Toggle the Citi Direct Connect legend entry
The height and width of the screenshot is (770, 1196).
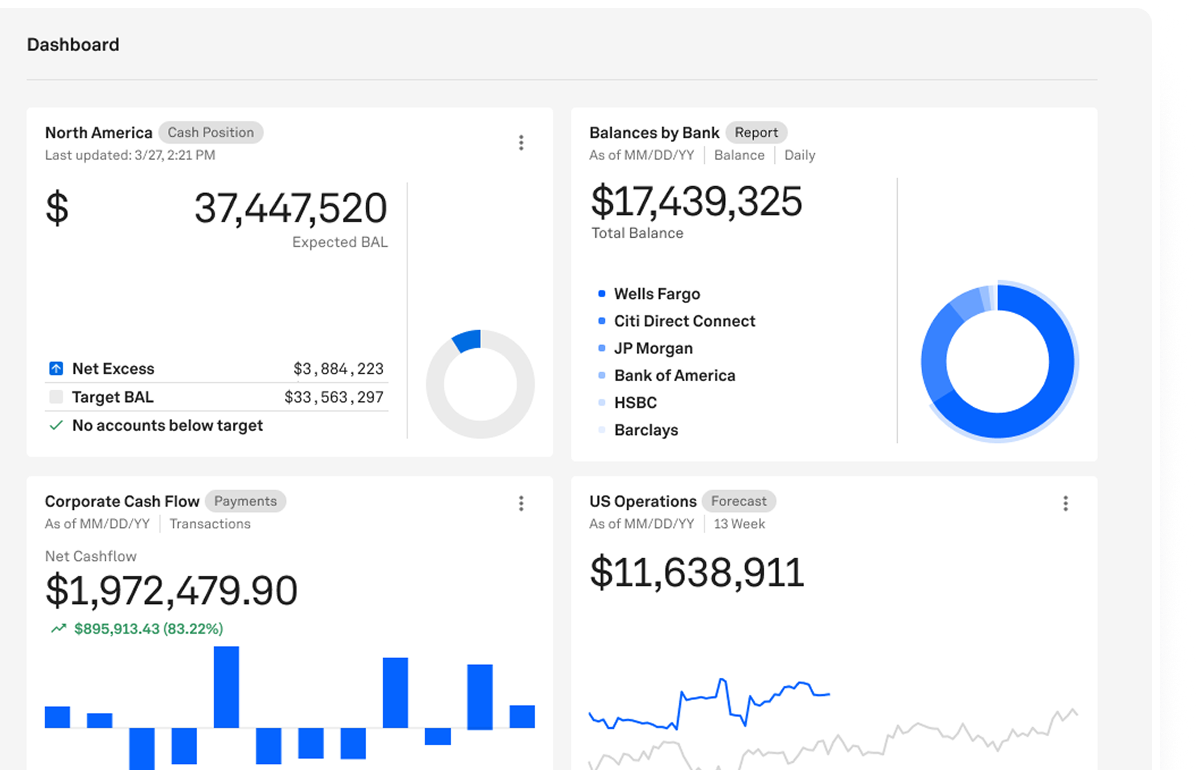(x=685, y=321)
